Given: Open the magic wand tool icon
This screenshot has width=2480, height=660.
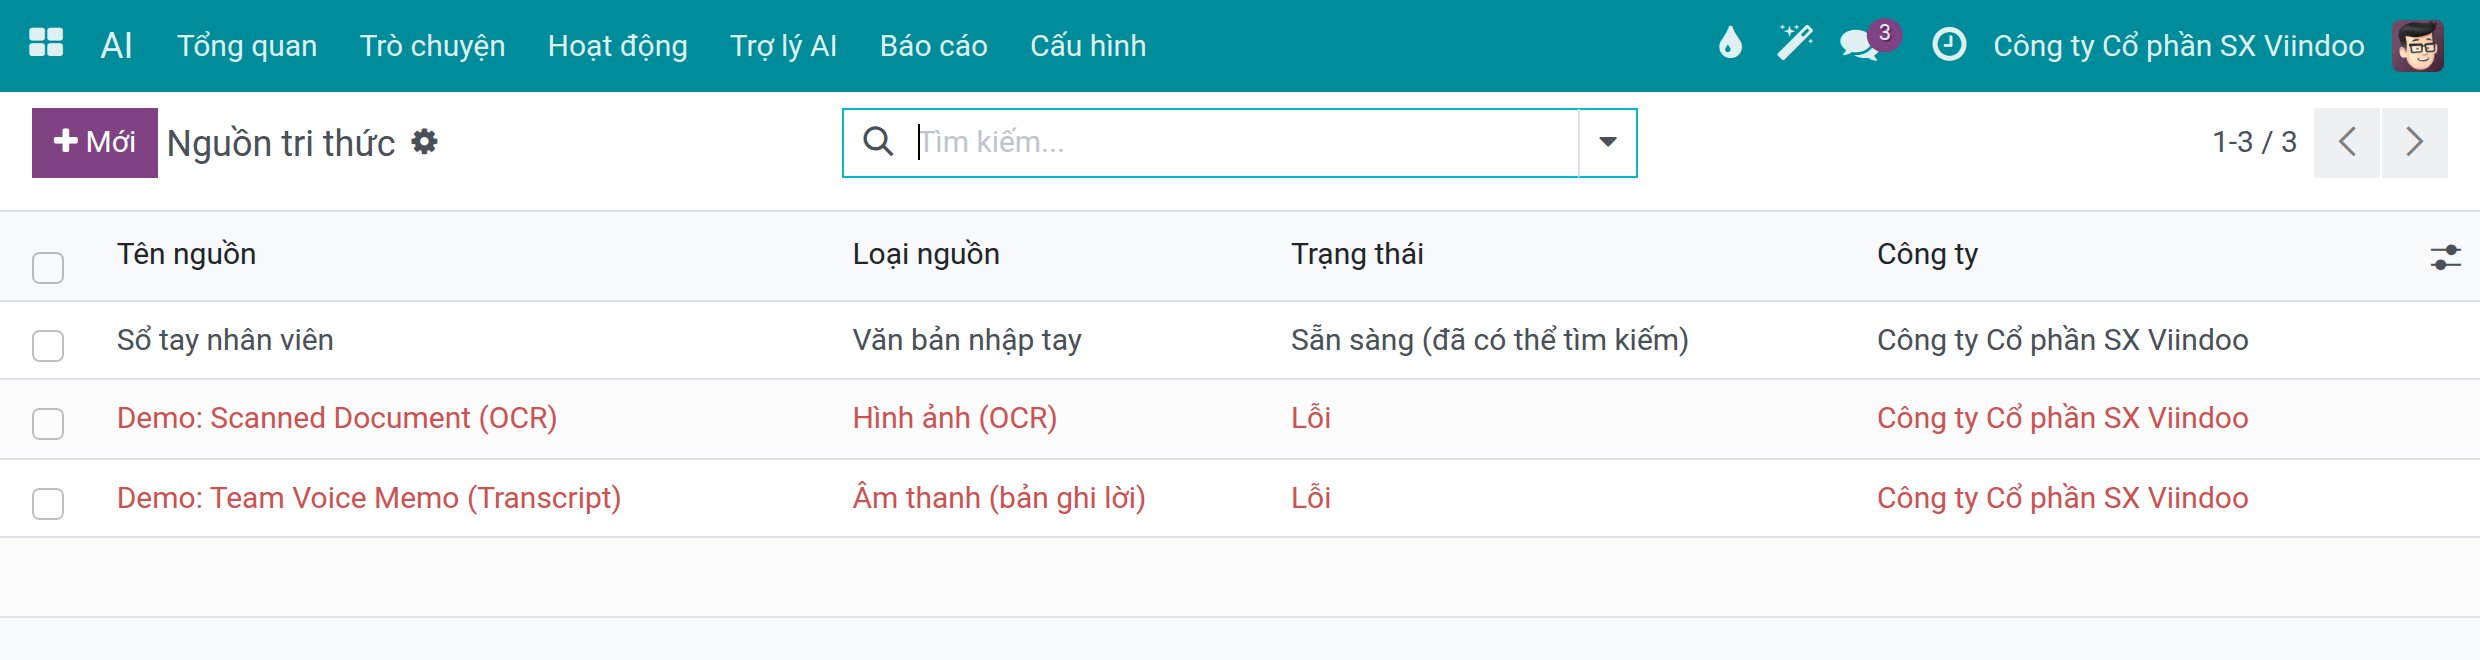Looking at the screenshot, I should click(x=1794, y=44).
